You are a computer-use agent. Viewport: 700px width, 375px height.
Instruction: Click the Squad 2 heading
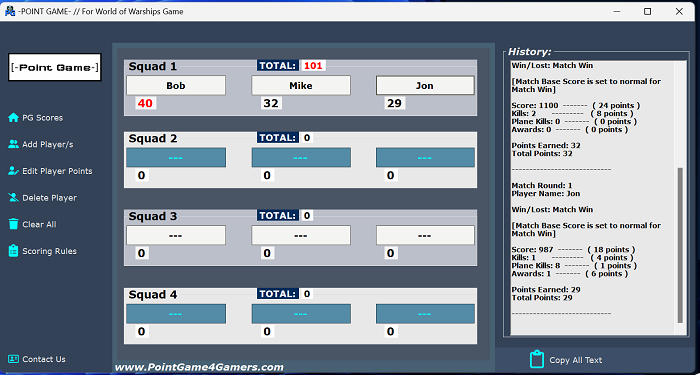pyautogui.click(x=153, y=139)
